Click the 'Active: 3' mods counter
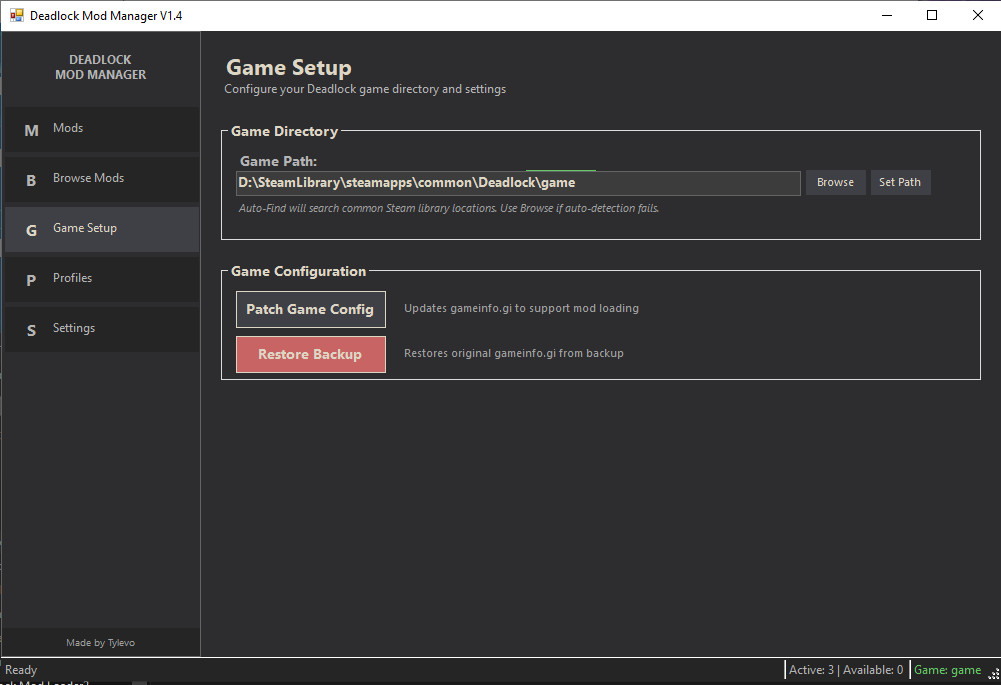The height and width of the screenshot is (685, 1001). [x=811, y=669]
